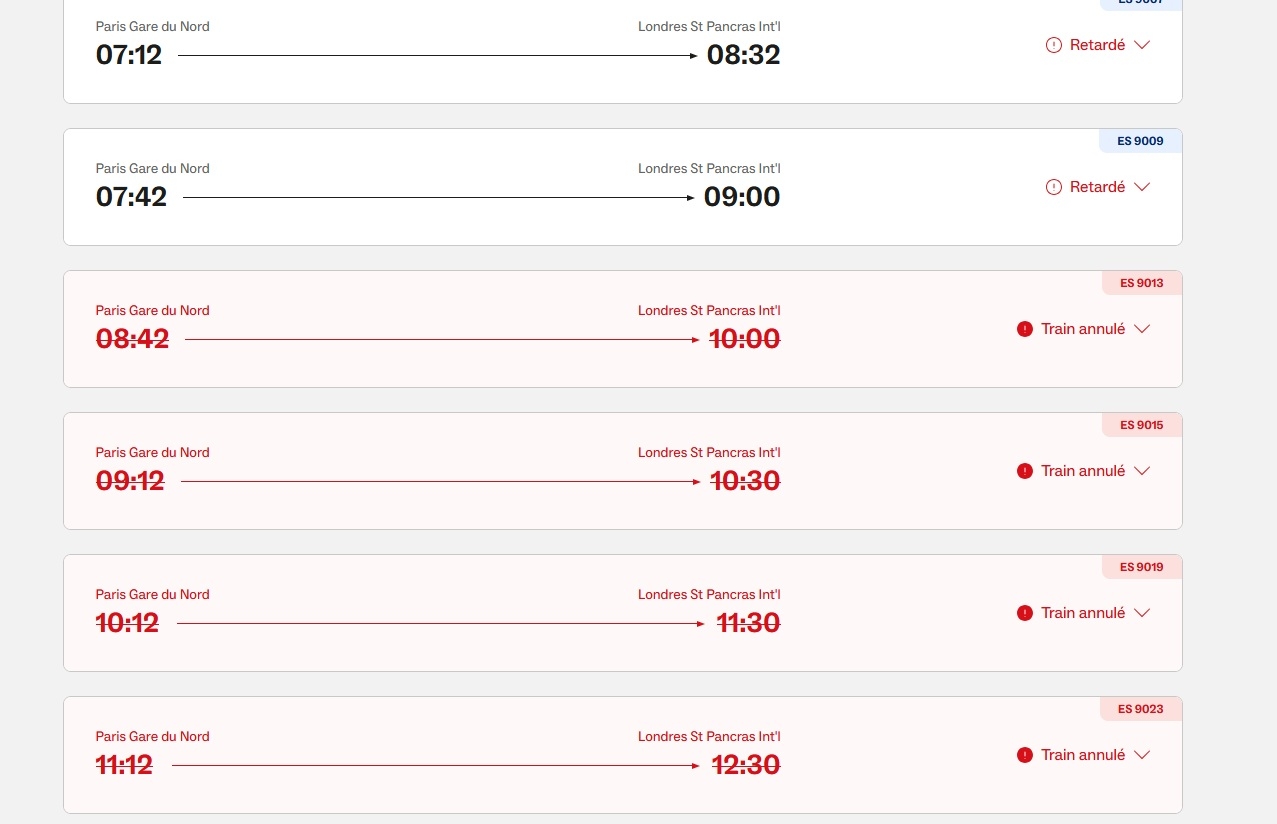Open the chevron for the 11:12 cancelled train
The width and height of the screenshot is (1277, 824).
point(1143,755)
